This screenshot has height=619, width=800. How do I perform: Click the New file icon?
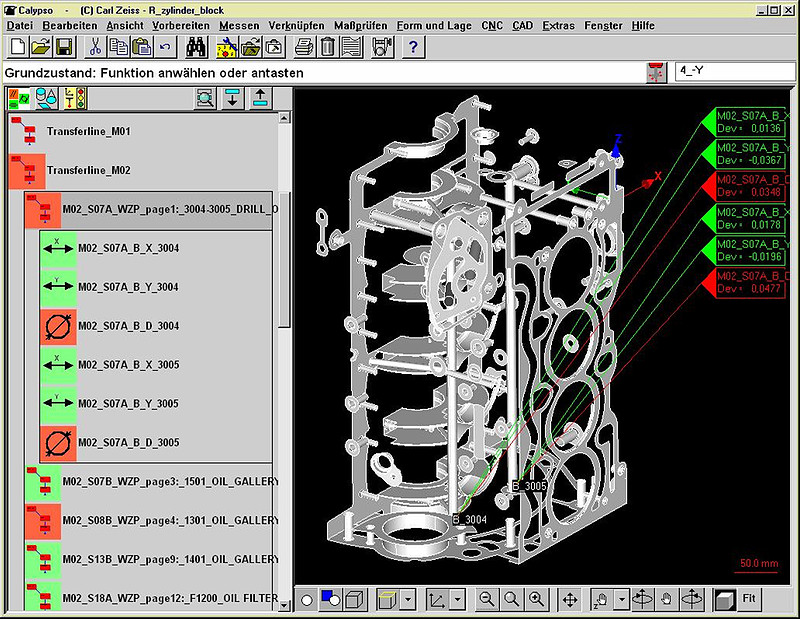coord(18,47)
